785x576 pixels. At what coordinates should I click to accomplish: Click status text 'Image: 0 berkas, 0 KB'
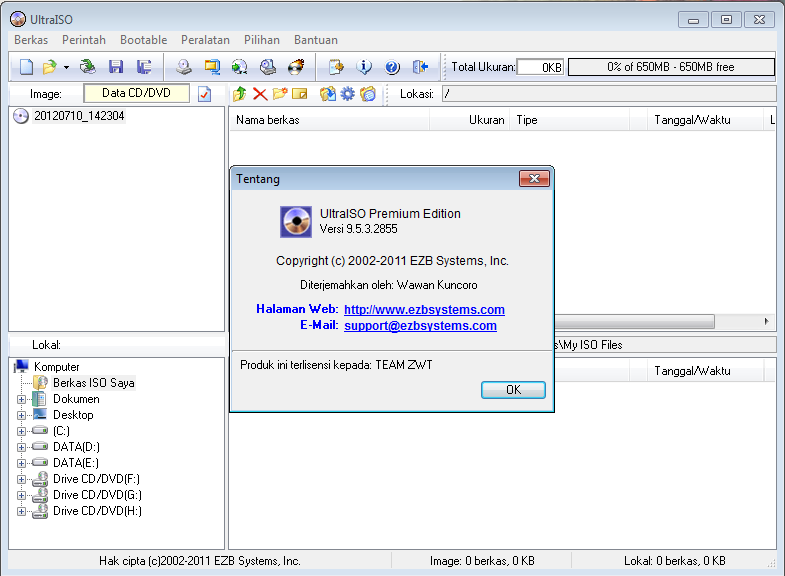pos(482,561)
